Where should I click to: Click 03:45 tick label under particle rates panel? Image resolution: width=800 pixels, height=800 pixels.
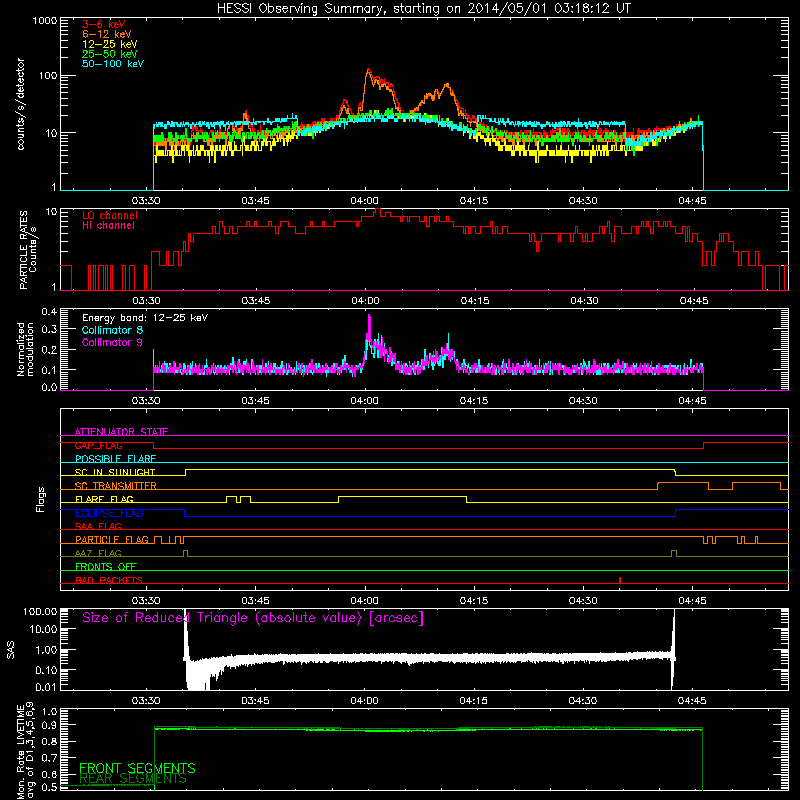coord(256,301)
